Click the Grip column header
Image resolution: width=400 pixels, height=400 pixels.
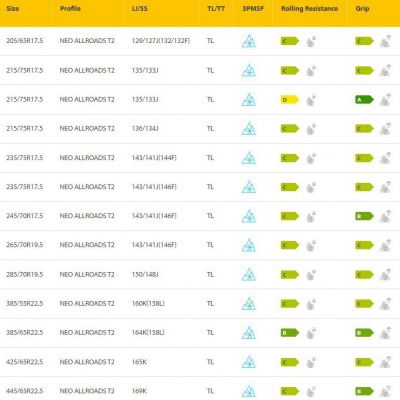click(x=362, y=9)
